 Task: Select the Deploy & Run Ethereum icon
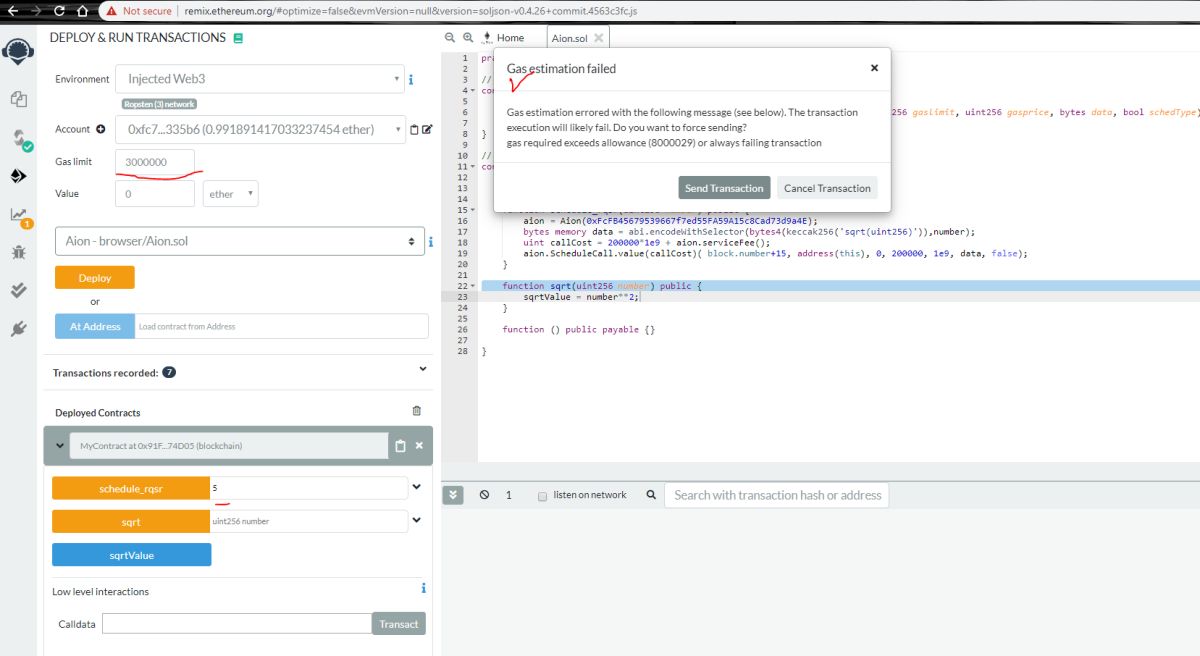tap(17, 176)
